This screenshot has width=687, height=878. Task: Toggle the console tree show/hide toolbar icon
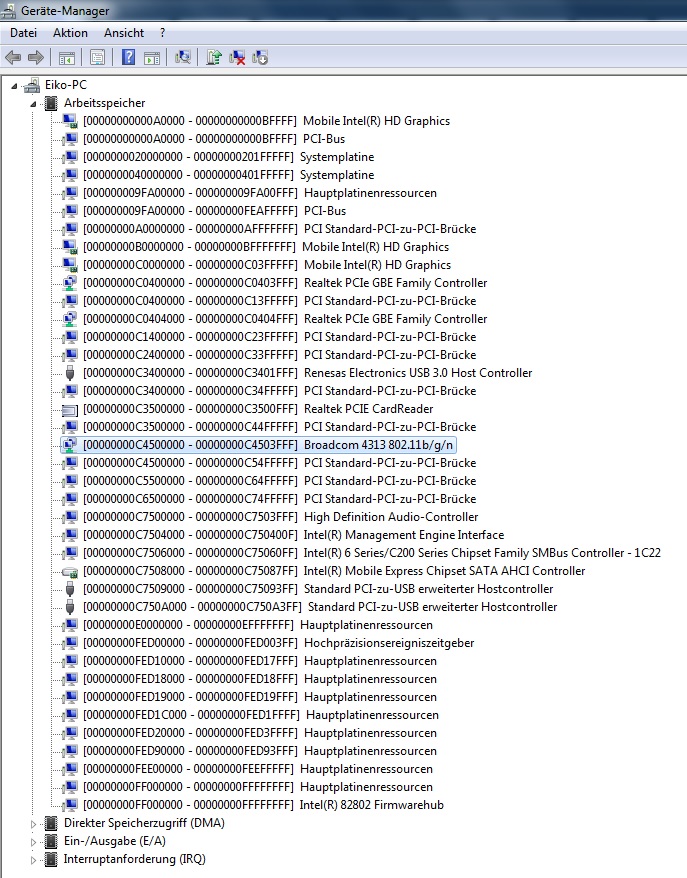pos(67,57)
